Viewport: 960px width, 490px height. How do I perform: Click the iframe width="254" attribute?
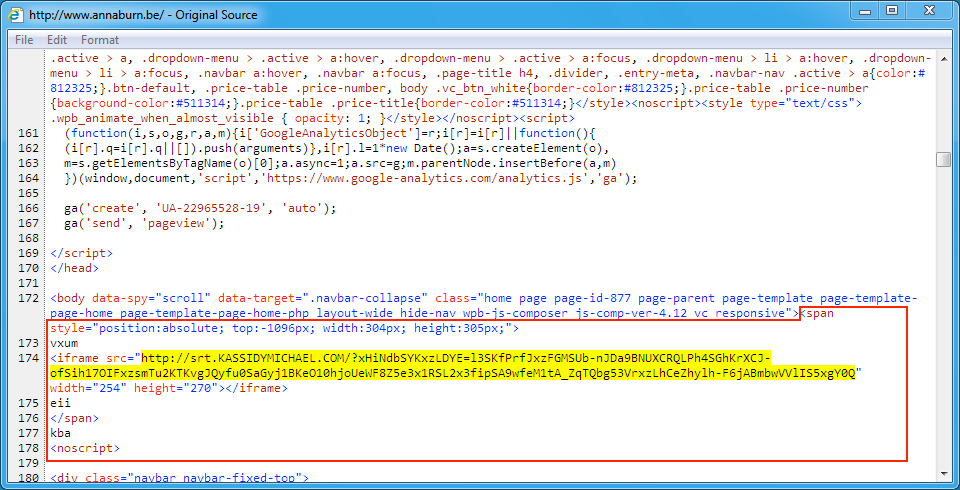pyautogui.click(x=89, y=389)
